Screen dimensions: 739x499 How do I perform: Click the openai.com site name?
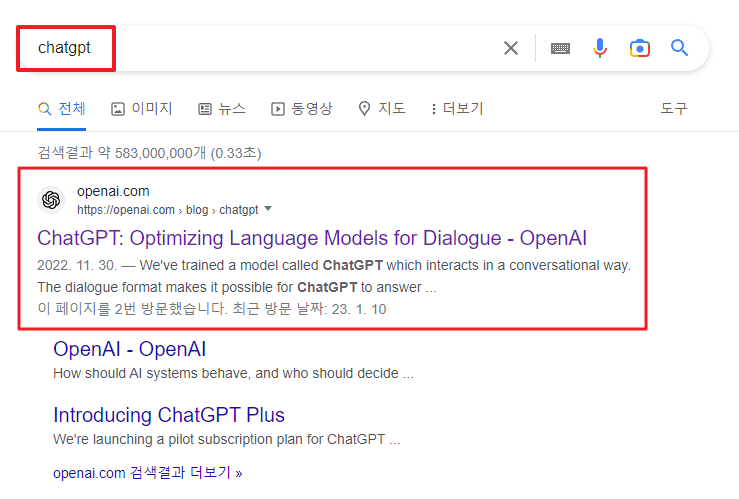[x=113, y=191]
